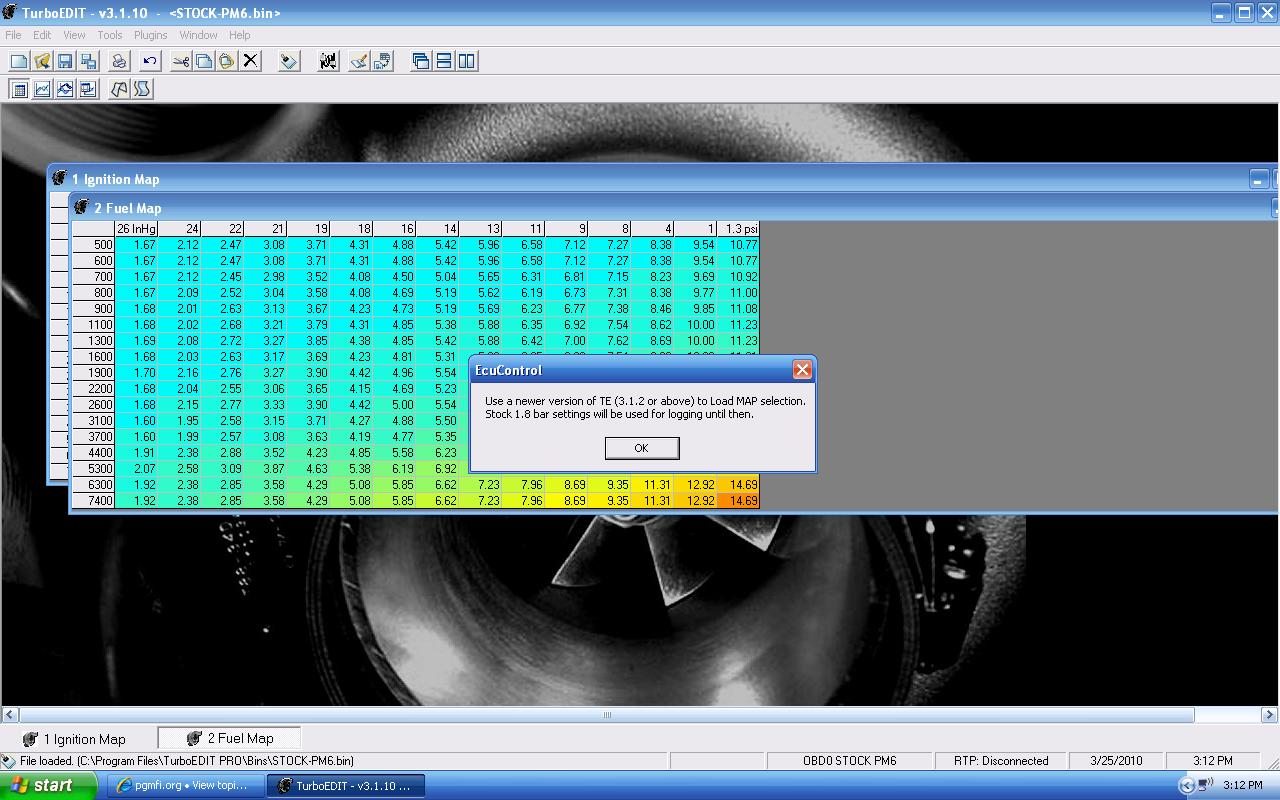1280x800 pixels.
Task: Click the Cascade windows icon
Action: pos(421,62)
